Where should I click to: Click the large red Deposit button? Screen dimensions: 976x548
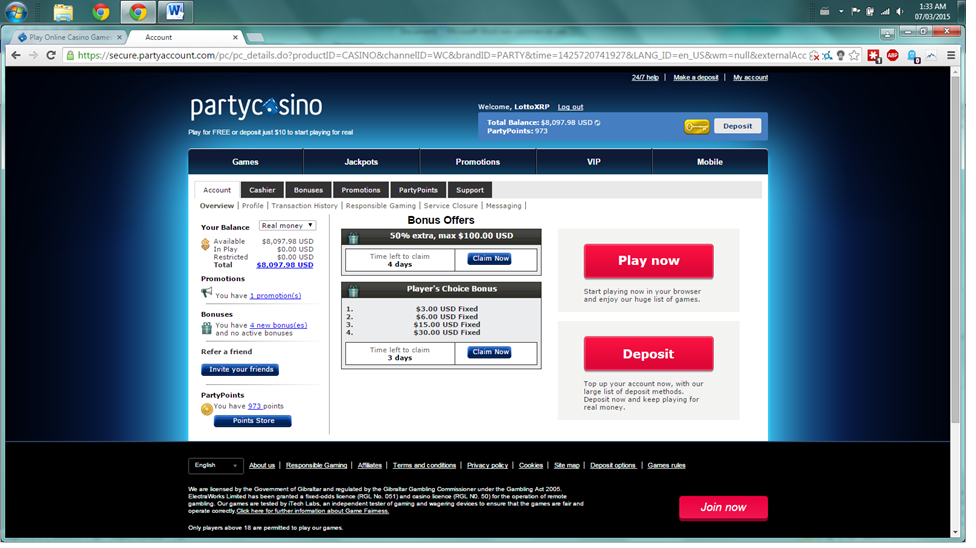(648, 354)
